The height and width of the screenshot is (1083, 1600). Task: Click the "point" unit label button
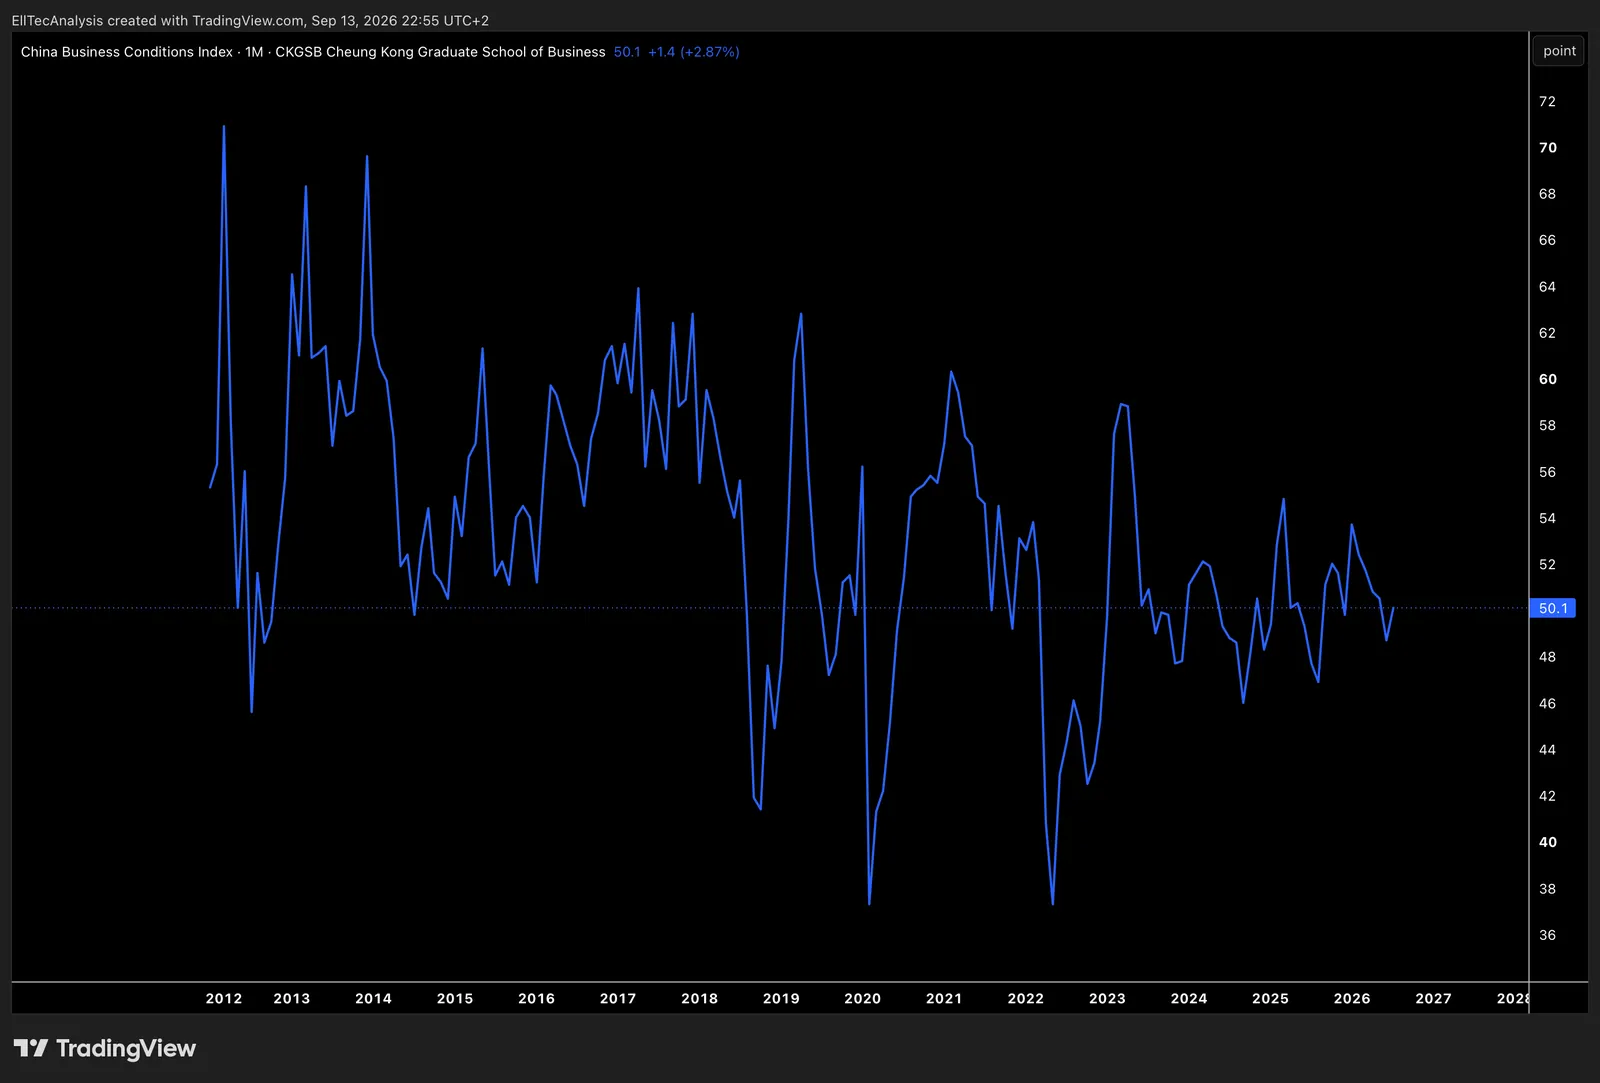click(x=1559, y=51)
